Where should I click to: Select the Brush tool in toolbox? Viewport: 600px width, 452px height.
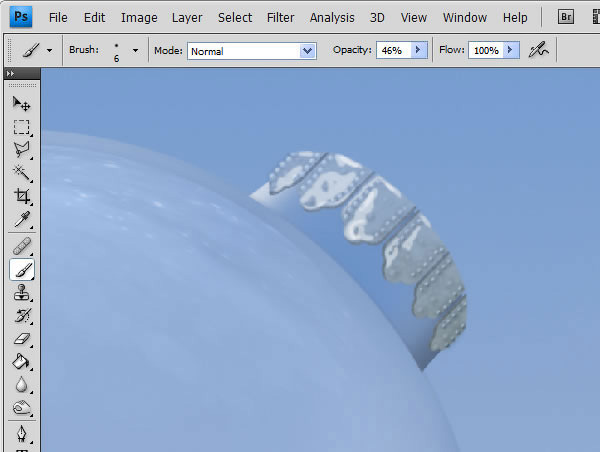tap(21, 270)
